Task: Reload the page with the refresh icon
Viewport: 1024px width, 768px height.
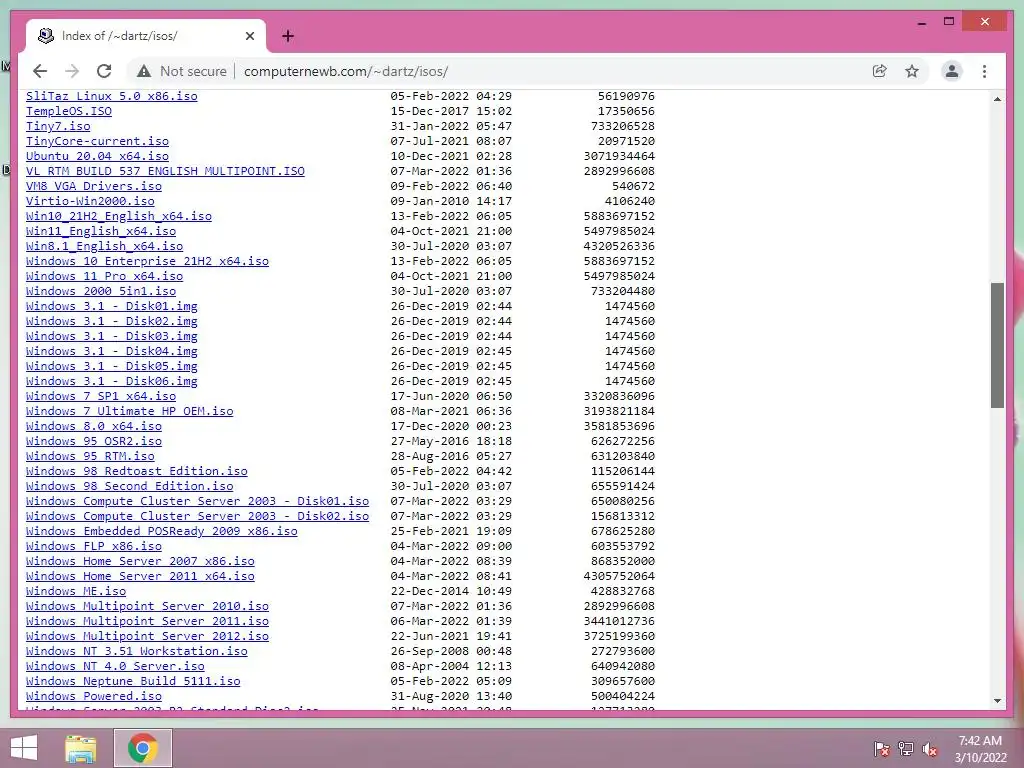Action: coord(104,71)
